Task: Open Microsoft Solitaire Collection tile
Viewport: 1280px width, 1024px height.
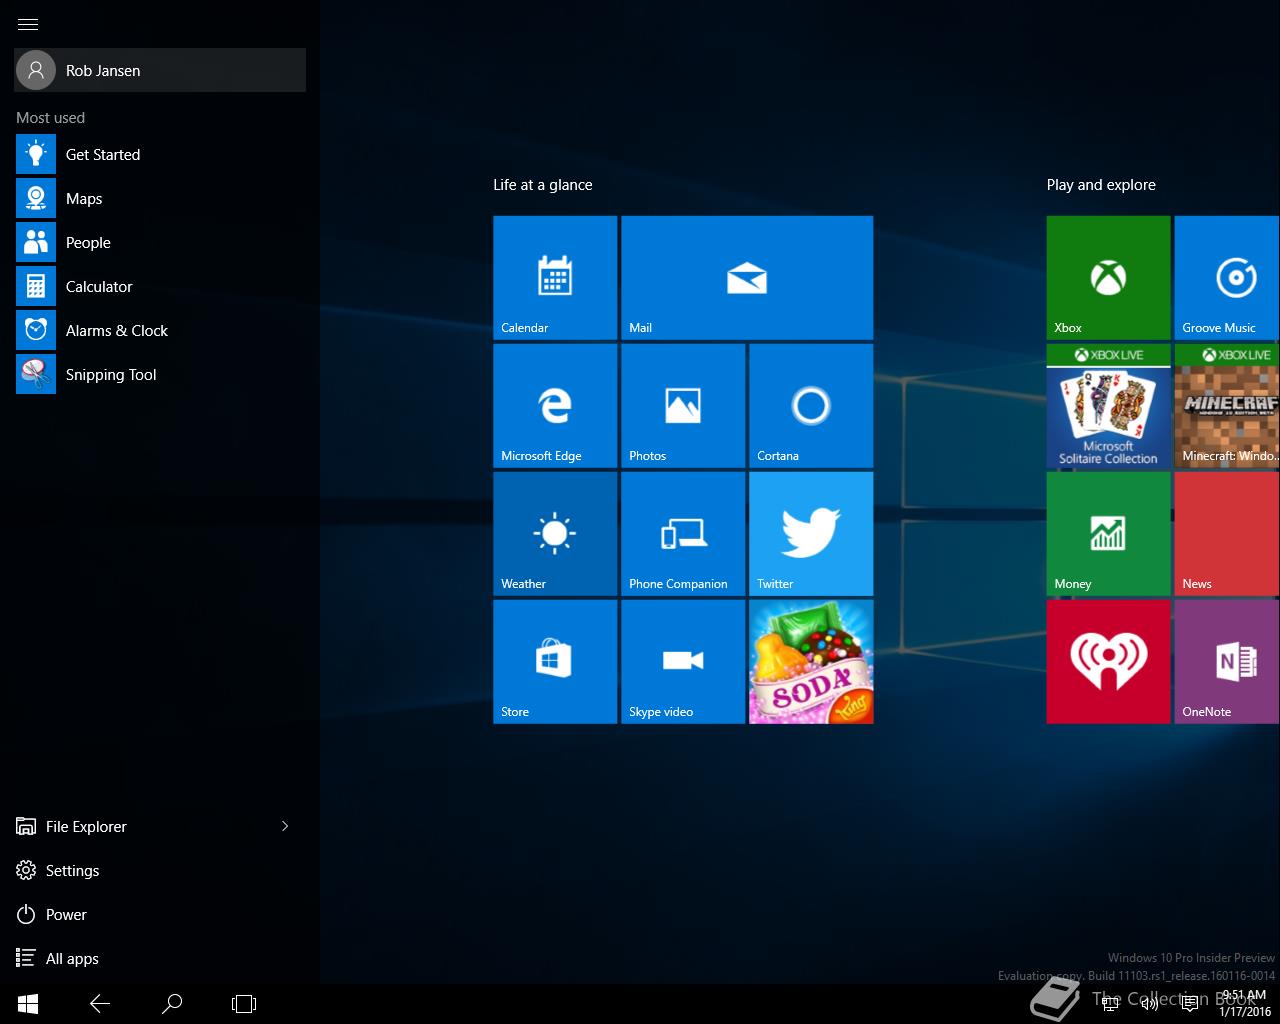Action: [x=1108, y=405]
